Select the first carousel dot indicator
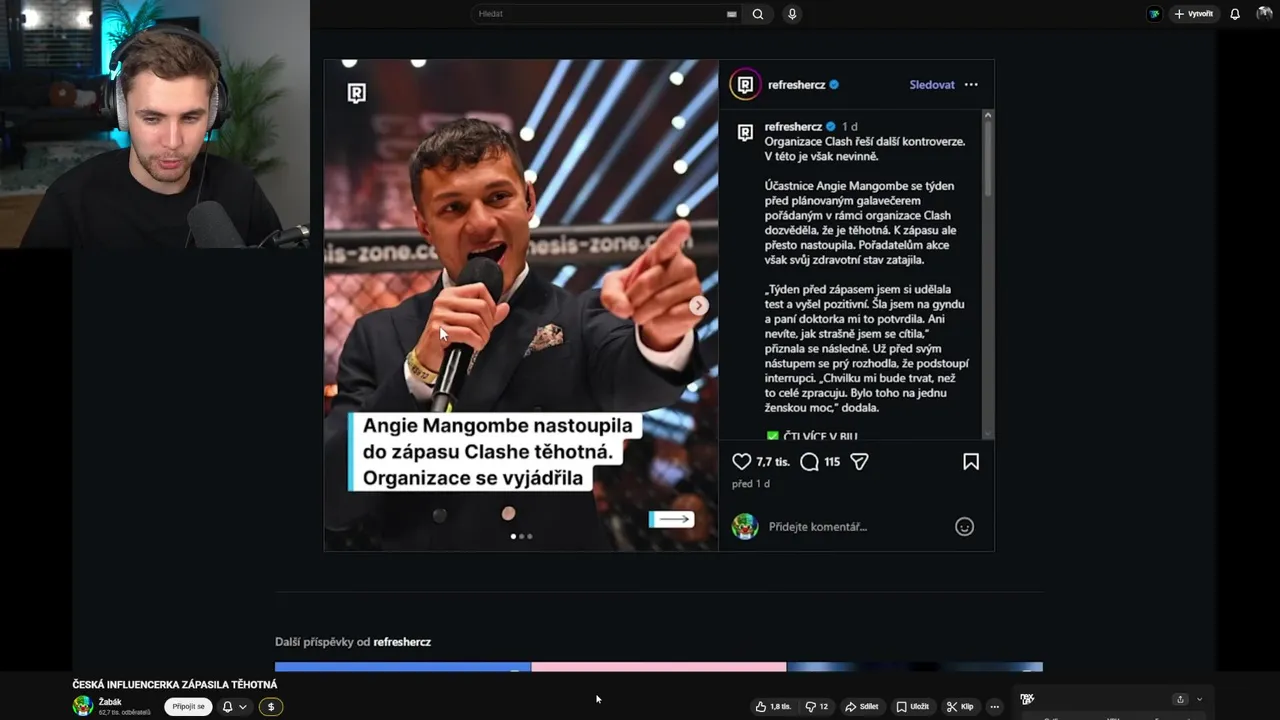This screenshot has height=720, width=1280. point(514,536)
